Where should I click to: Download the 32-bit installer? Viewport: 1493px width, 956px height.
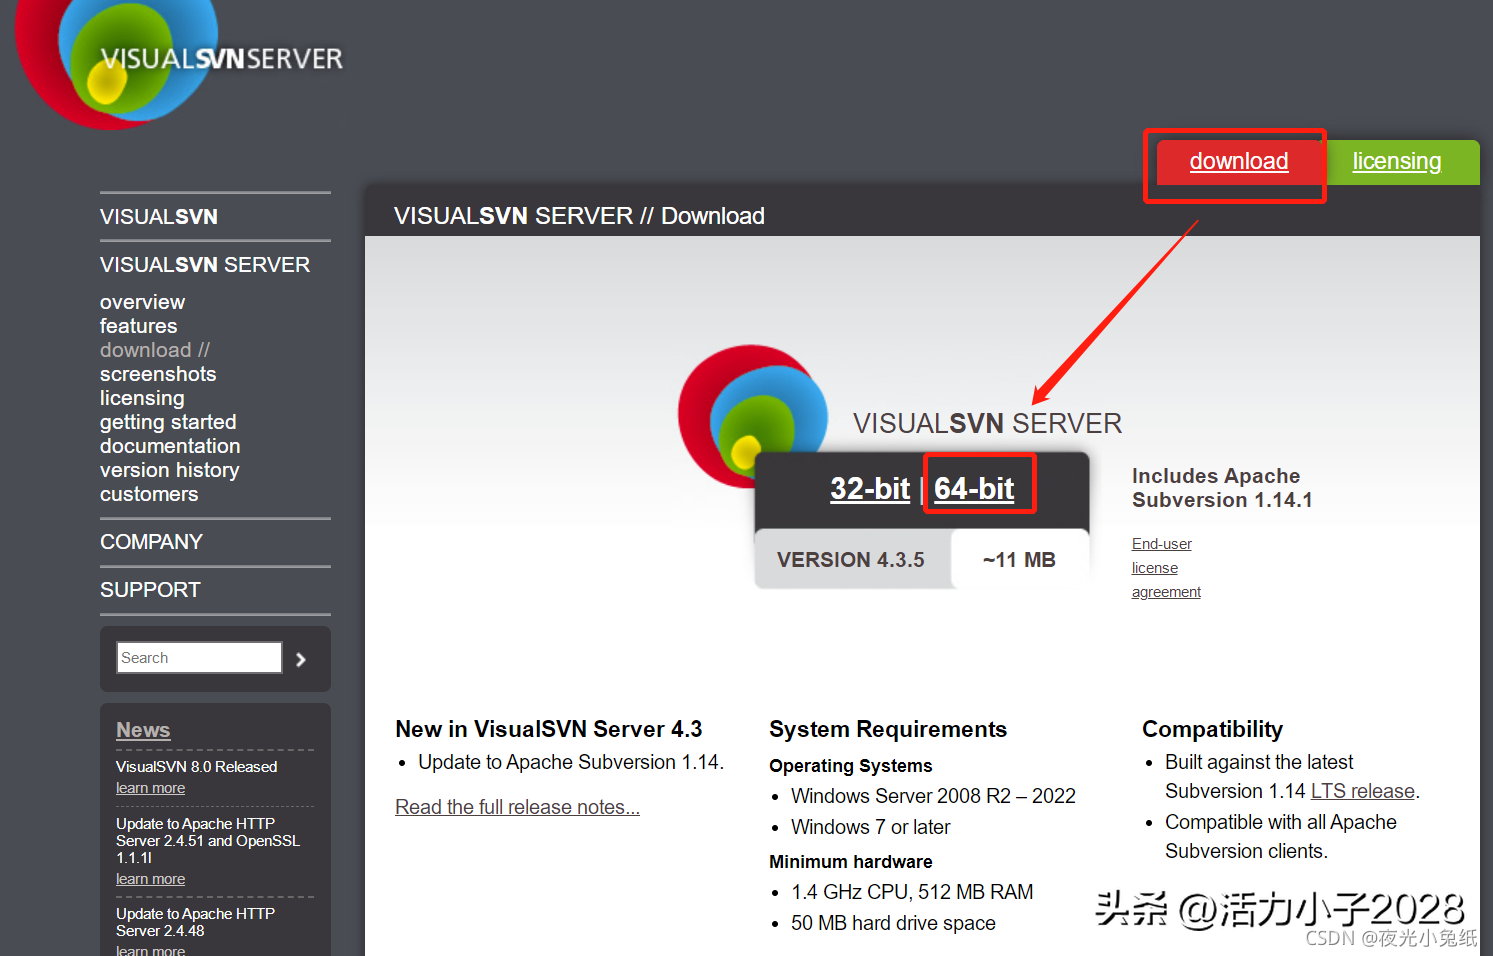click(870, 488)
